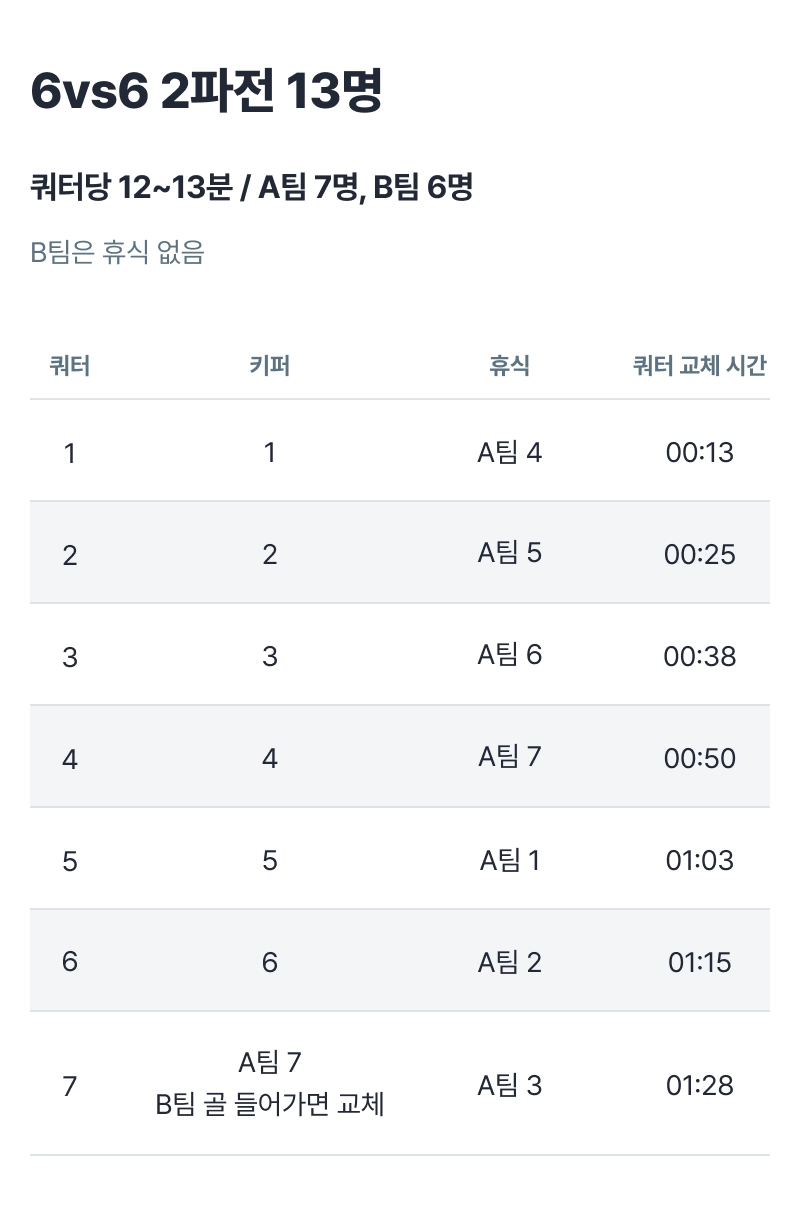The height and width of the screenshot is (1216, 800).
Task: Click the "A팀 6" rest cell
Action: [x=509, y=655]
